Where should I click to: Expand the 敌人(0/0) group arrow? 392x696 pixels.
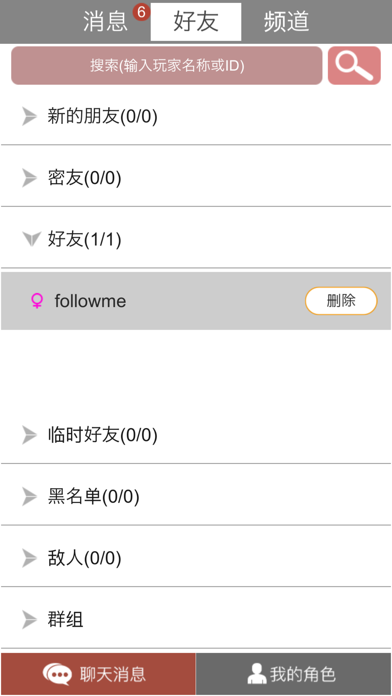[x=29, y=558]
